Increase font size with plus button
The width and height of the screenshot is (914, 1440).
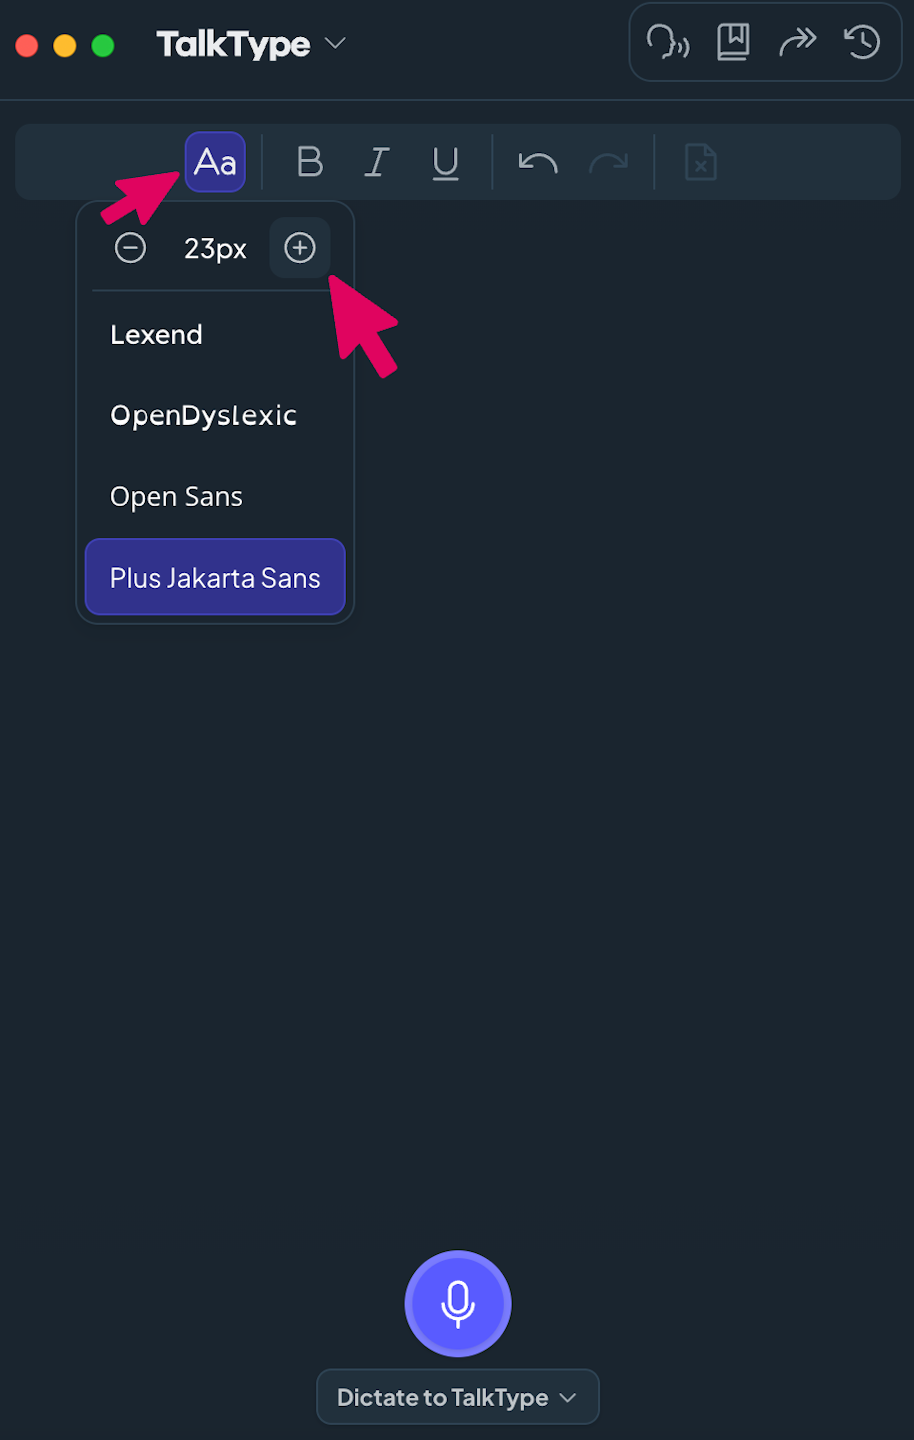300,248
